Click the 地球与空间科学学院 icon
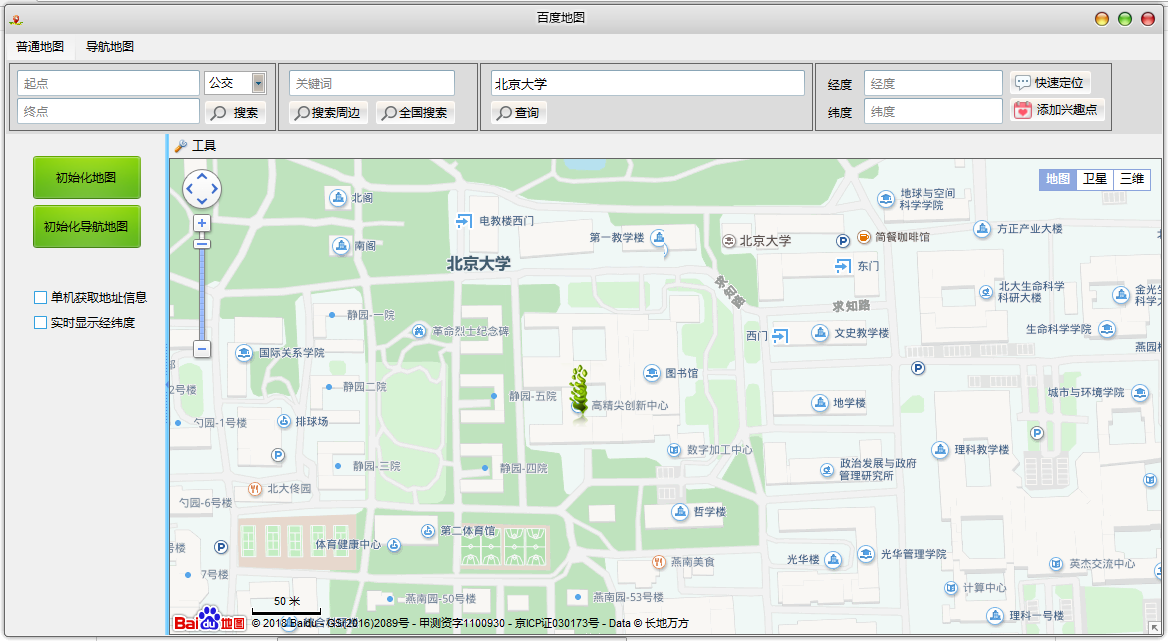The width and height of the screenshot is (1168, 641). [x=886, y=199]
